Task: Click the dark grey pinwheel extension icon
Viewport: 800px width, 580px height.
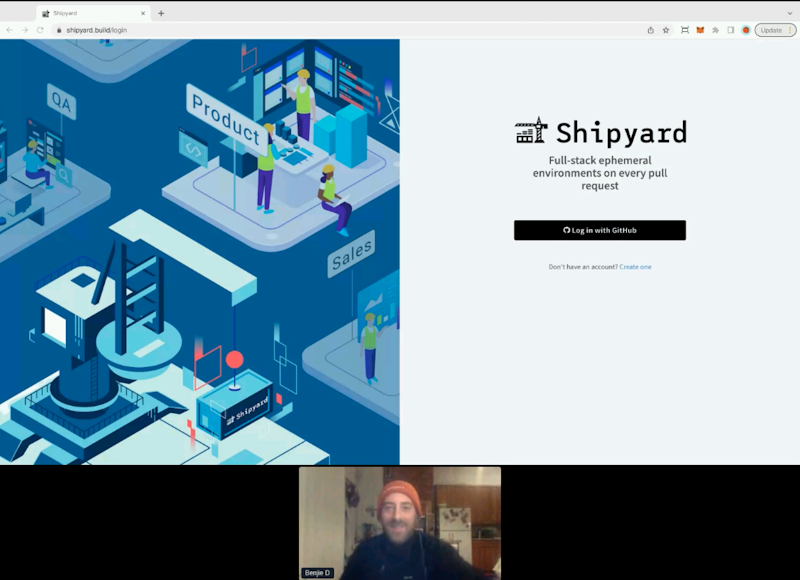Action: pos(715,30)
